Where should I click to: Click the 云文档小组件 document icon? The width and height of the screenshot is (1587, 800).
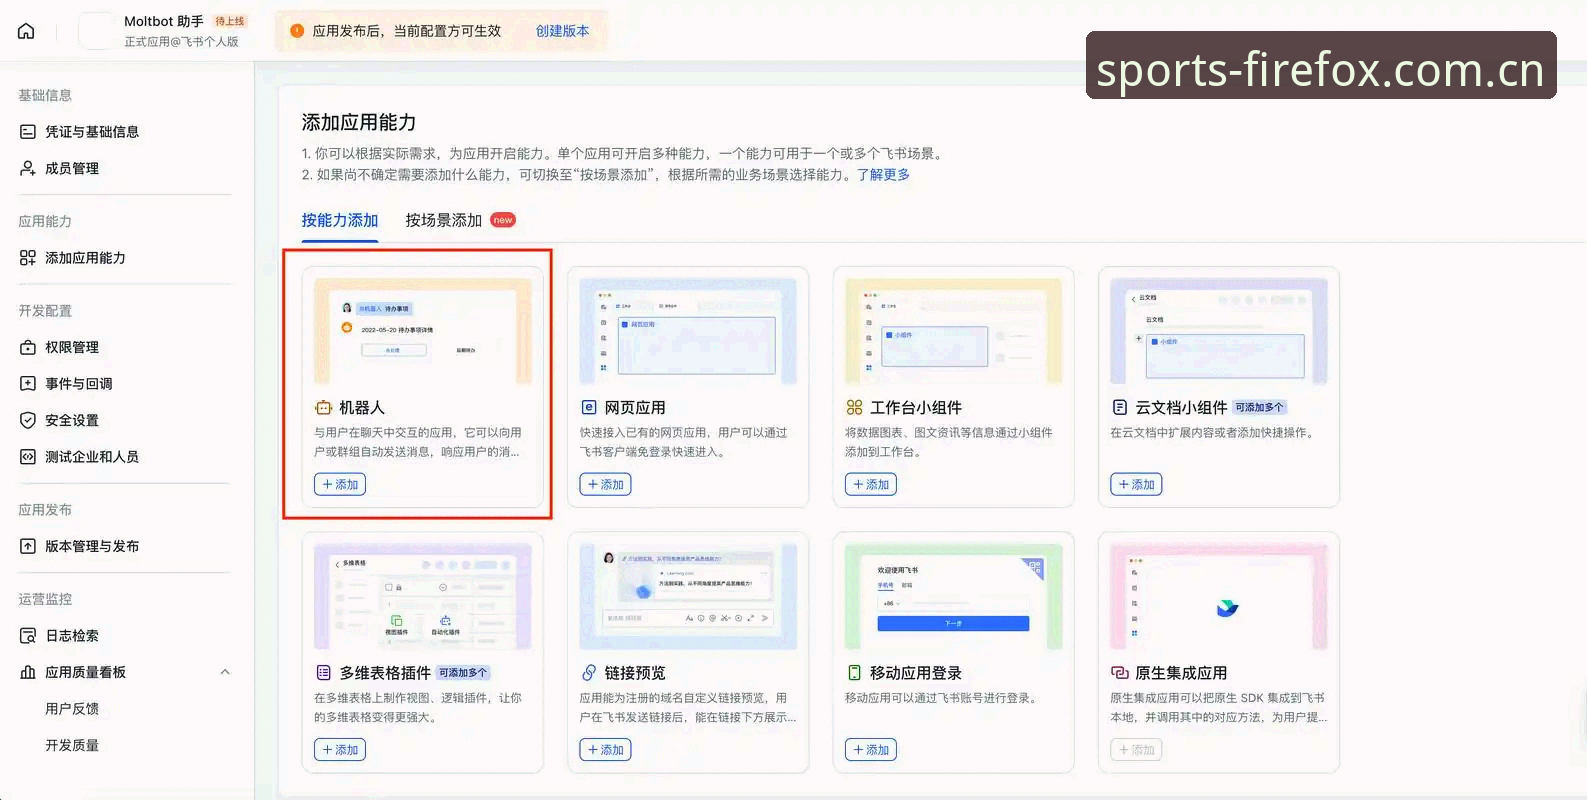[1120, 408]
